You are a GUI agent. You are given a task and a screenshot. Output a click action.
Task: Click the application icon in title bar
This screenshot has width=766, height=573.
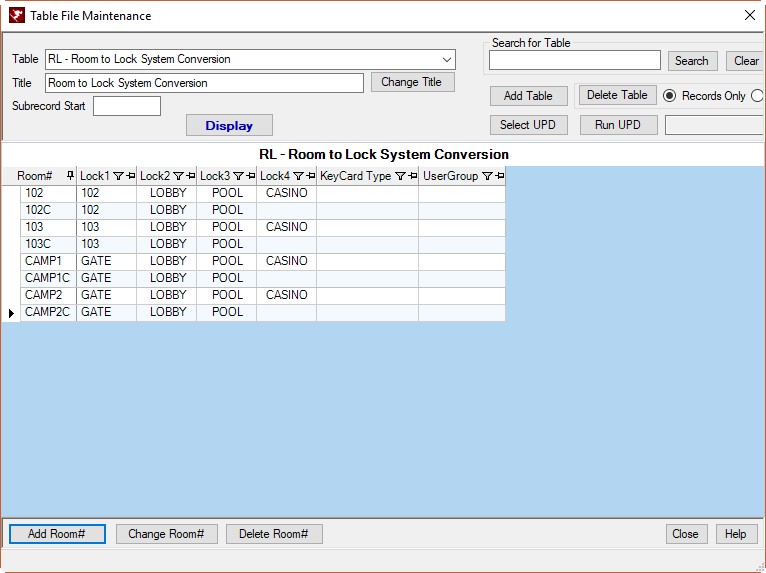tap(17, 16)
